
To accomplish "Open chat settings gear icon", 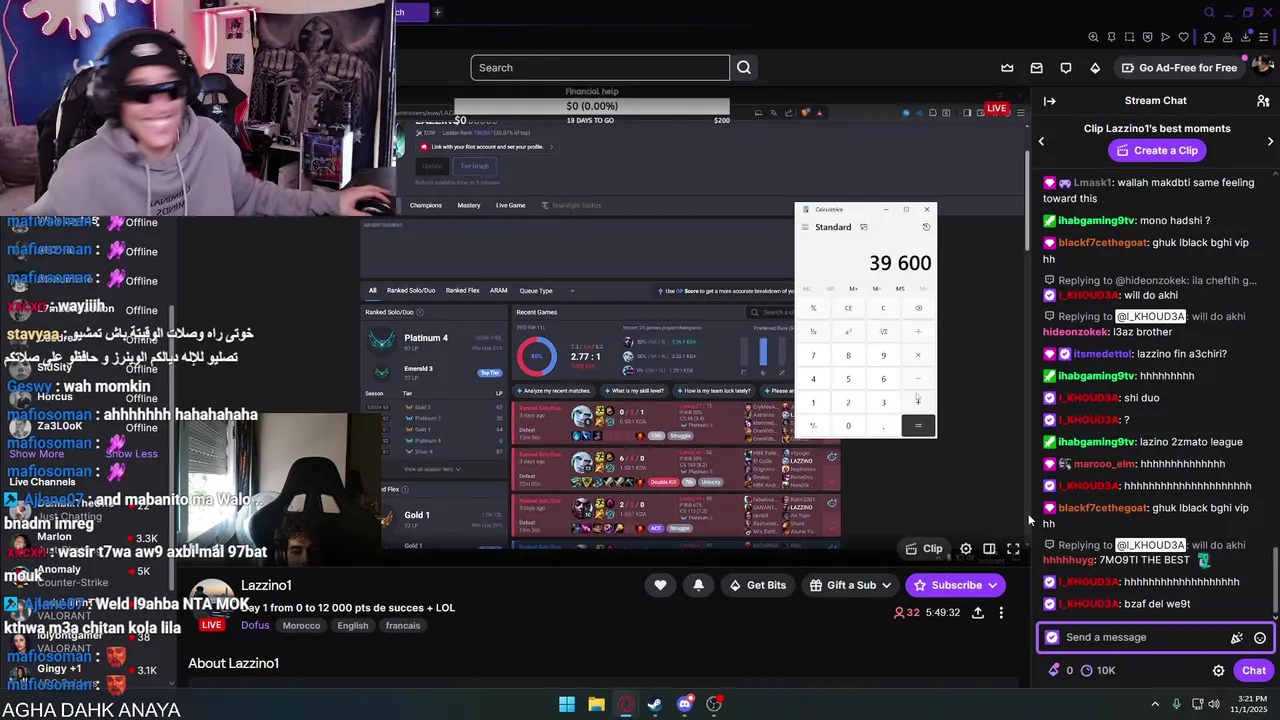I will (x=1218, y=671).
